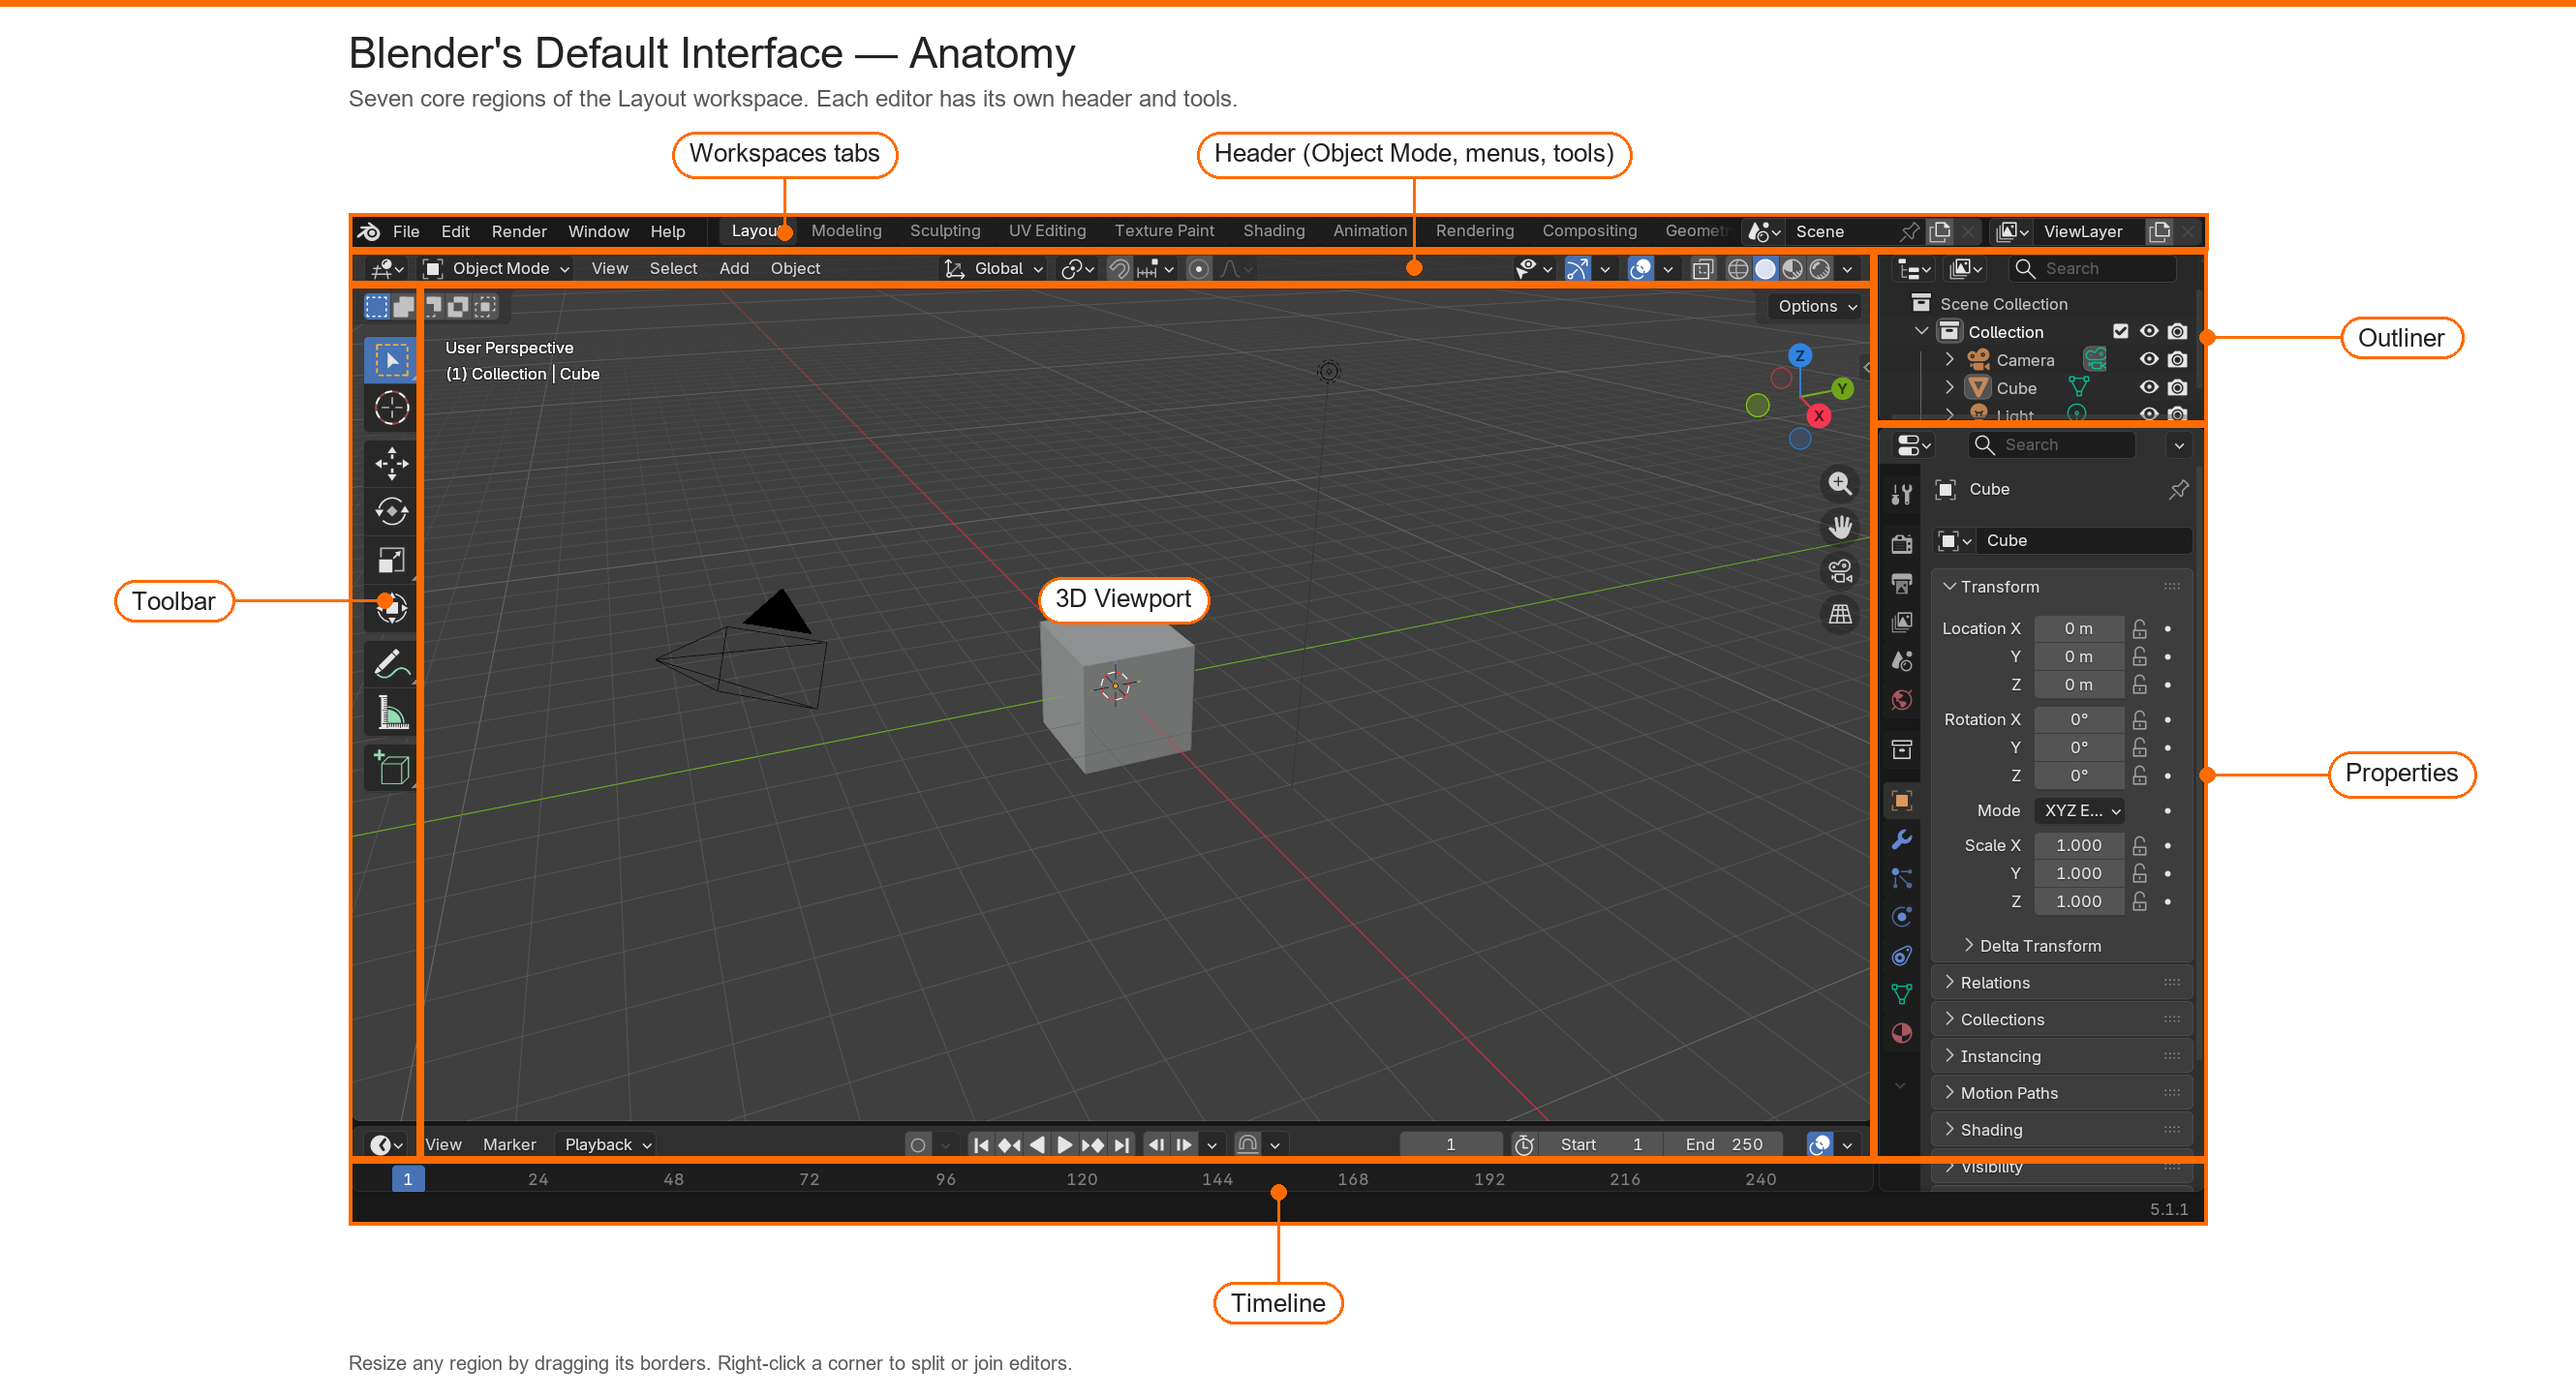Open the Global transform orientation dropdown

coord(995,268)
